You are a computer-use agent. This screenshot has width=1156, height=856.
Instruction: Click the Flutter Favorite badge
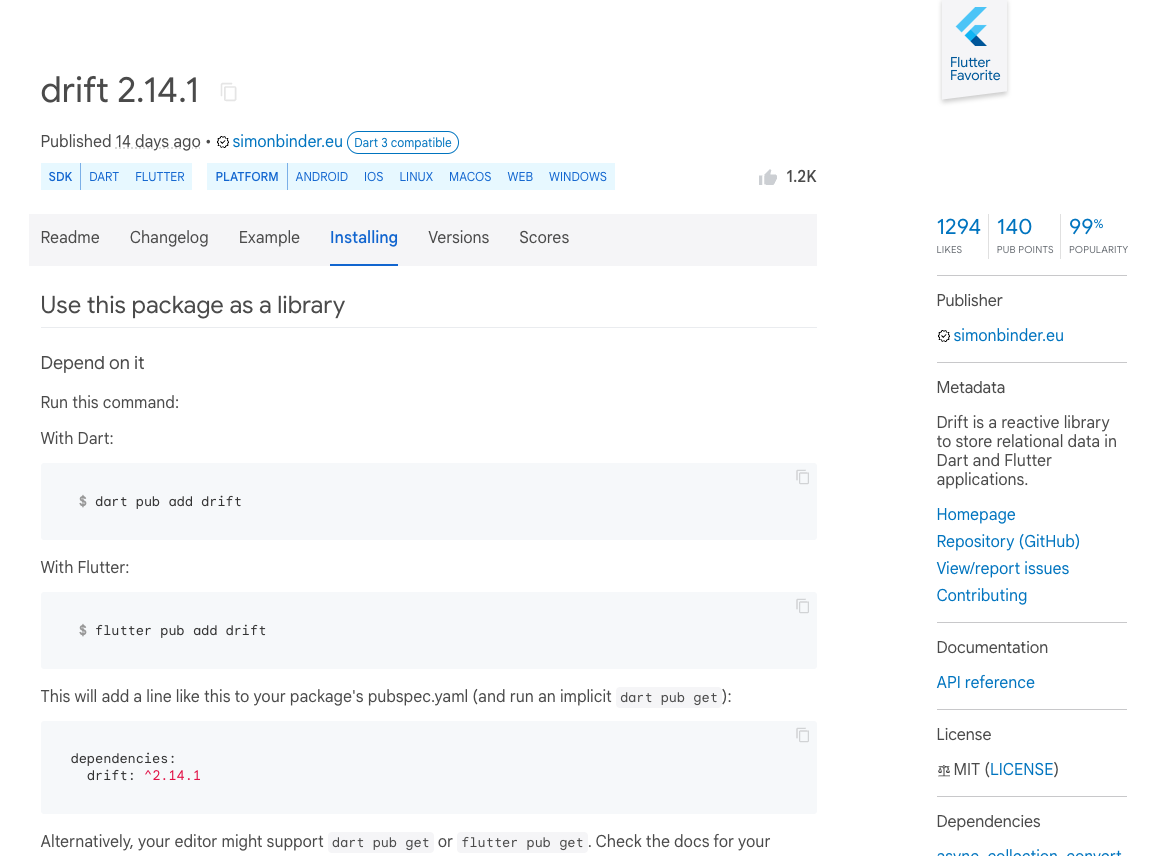pyautogui.click(x=974, y=50)
